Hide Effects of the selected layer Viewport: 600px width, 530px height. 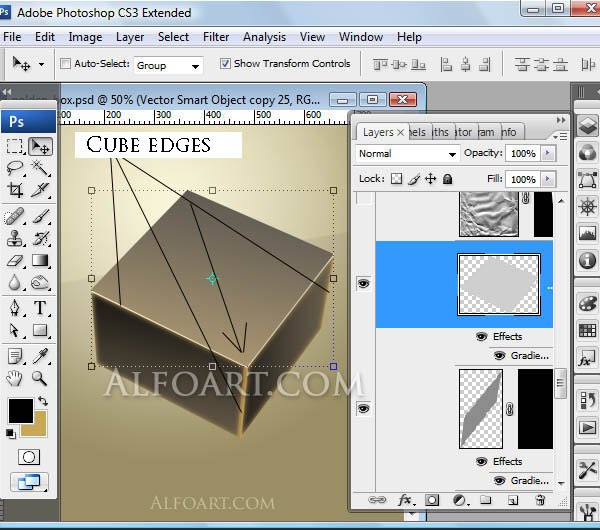[481, 337]
